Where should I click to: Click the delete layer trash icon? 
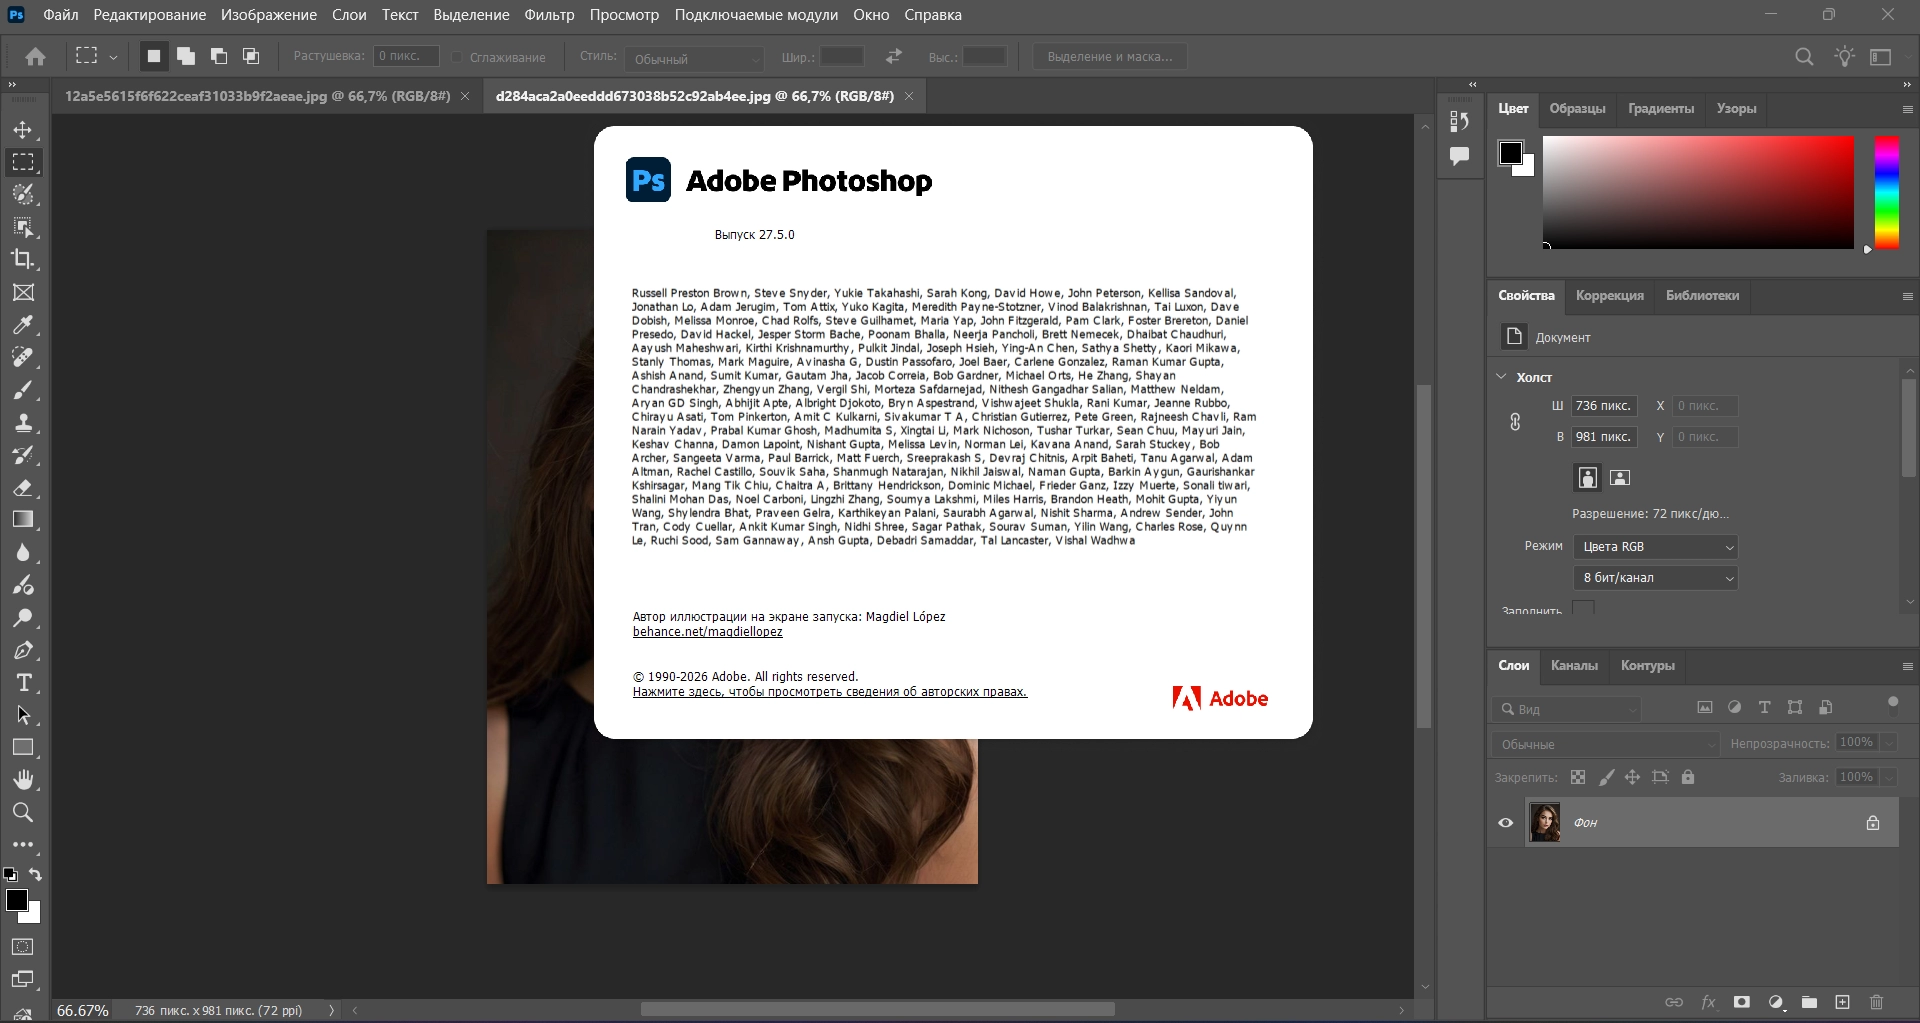1876,1002
